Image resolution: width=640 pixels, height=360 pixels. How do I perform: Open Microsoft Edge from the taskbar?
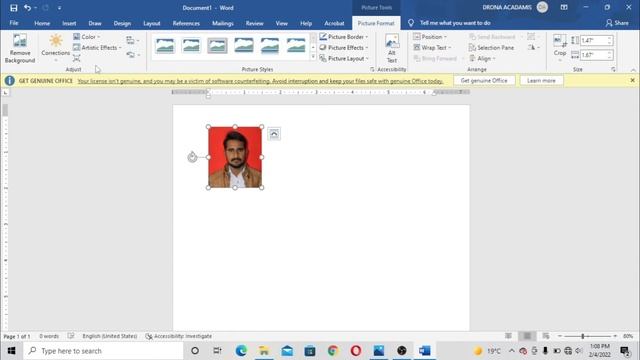tap(241, 351)
